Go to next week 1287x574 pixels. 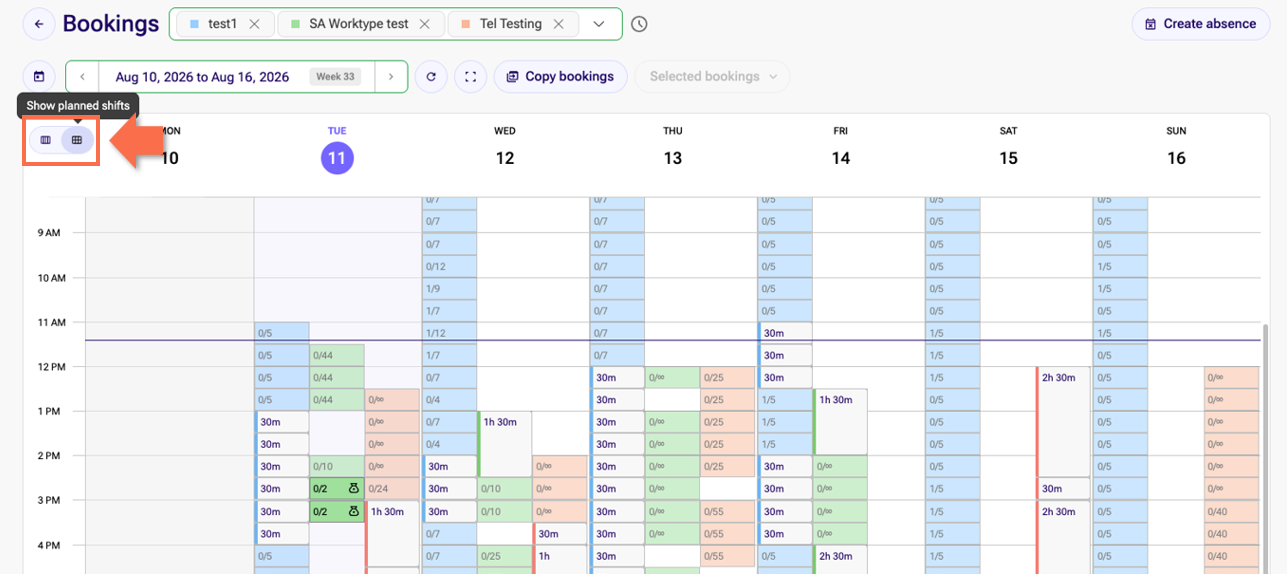391,76
